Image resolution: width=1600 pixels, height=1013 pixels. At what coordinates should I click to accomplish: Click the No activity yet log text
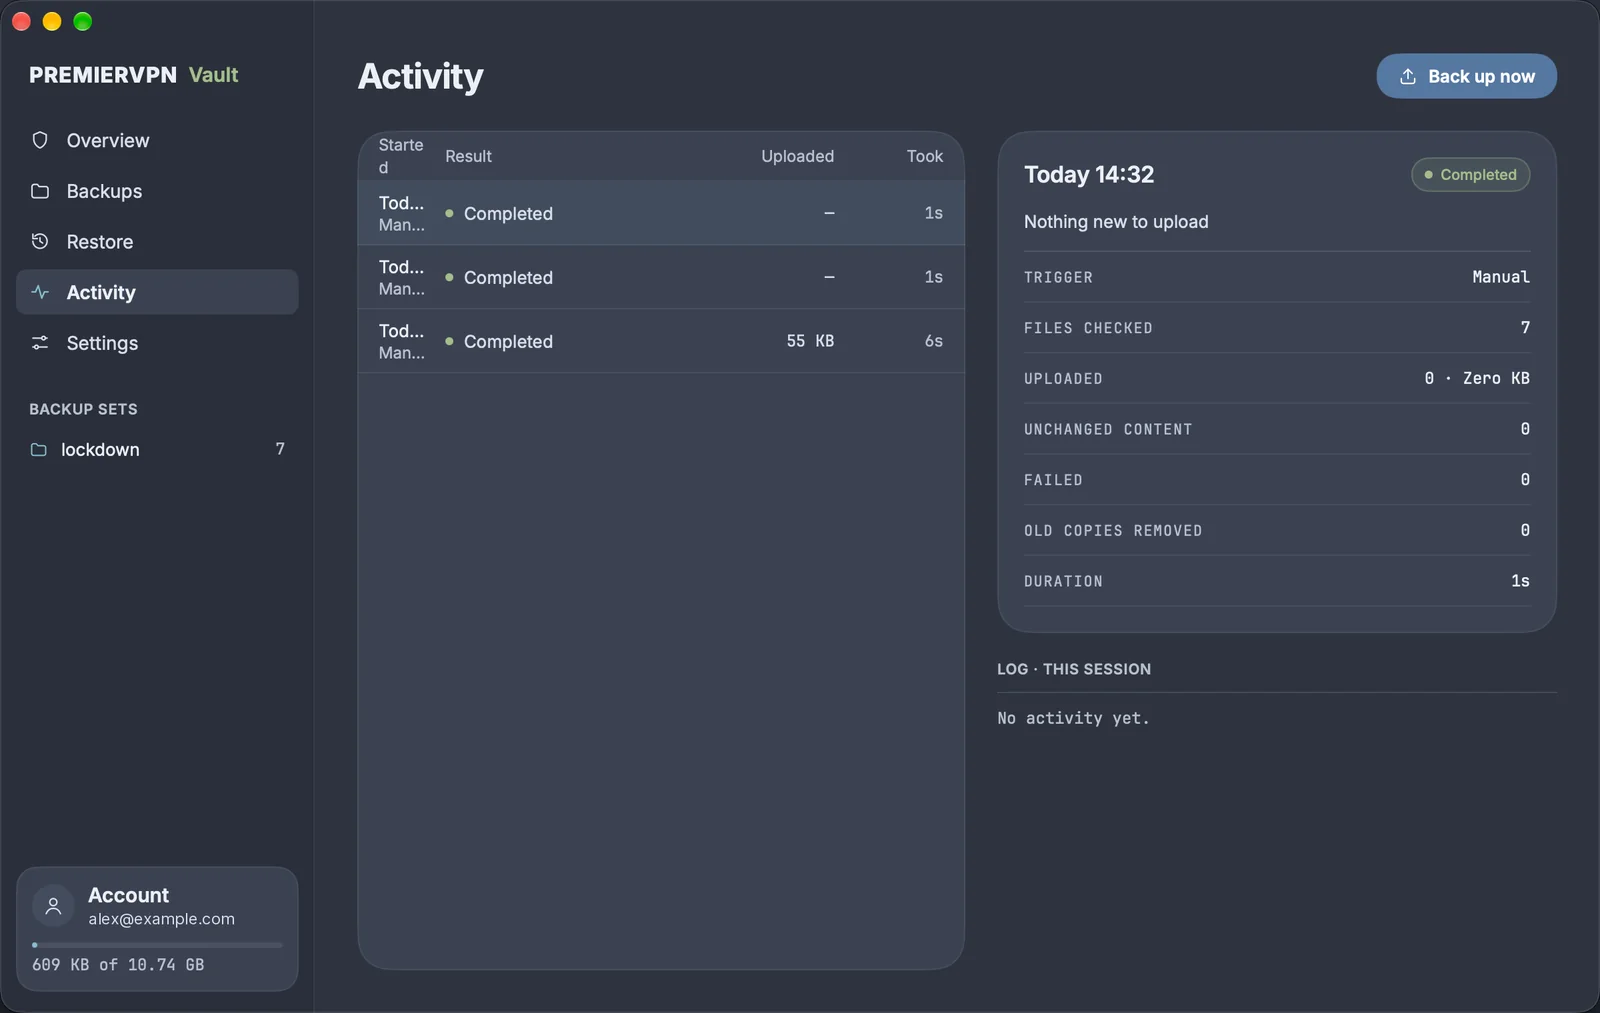tap(1073, 718)
